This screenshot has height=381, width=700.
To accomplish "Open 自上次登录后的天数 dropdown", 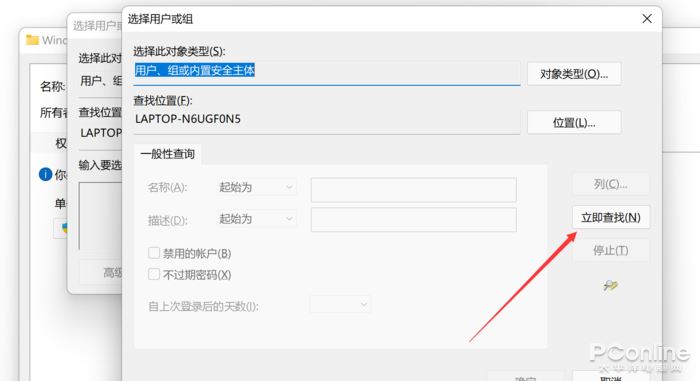I will 340,305.
